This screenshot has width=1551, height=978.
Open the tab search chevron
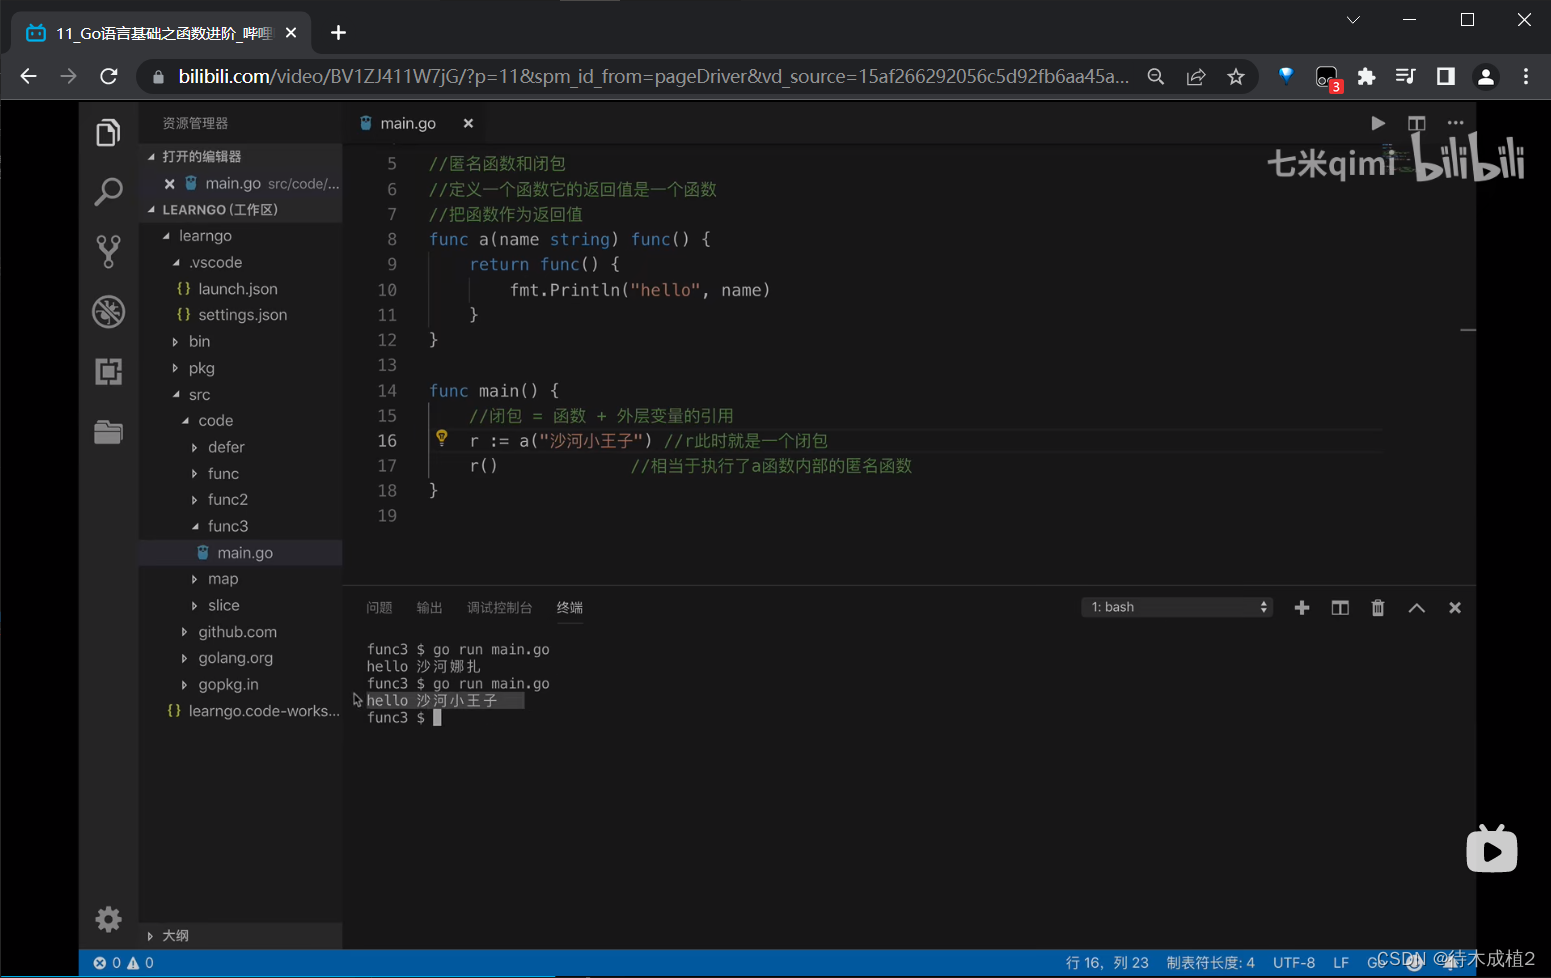click(1353, 19)
